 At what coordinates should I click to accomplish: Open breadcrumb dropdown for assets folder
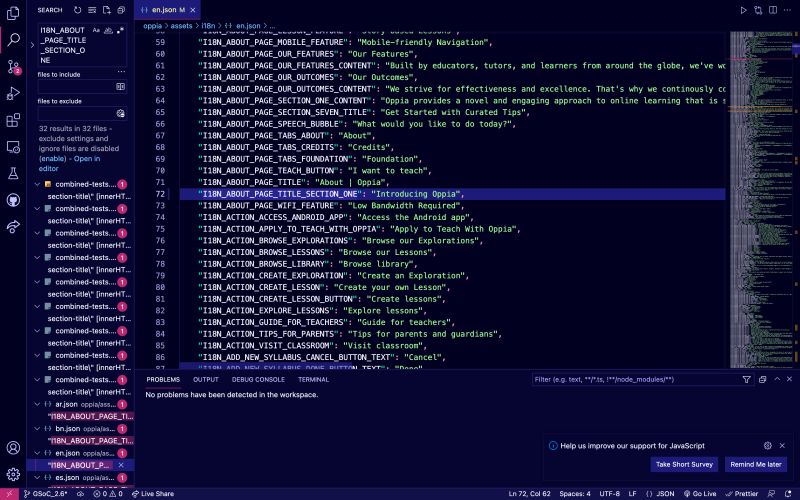181,26
